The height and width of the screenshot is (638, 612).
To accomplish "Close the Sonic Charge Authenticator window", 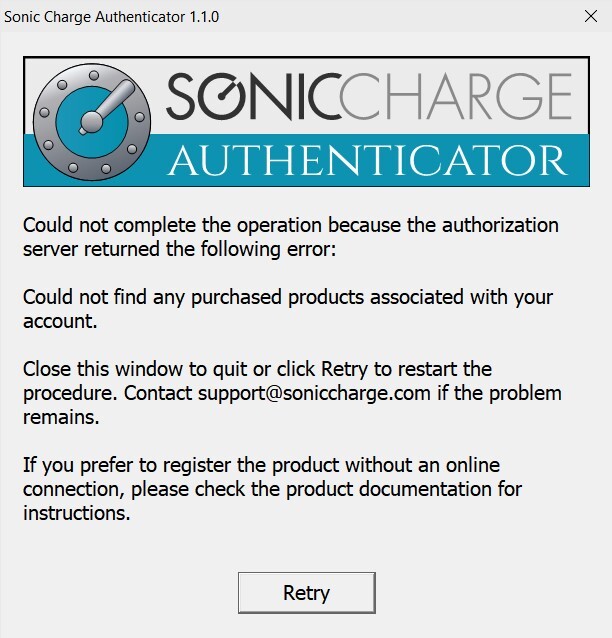I will coord(590,17).
